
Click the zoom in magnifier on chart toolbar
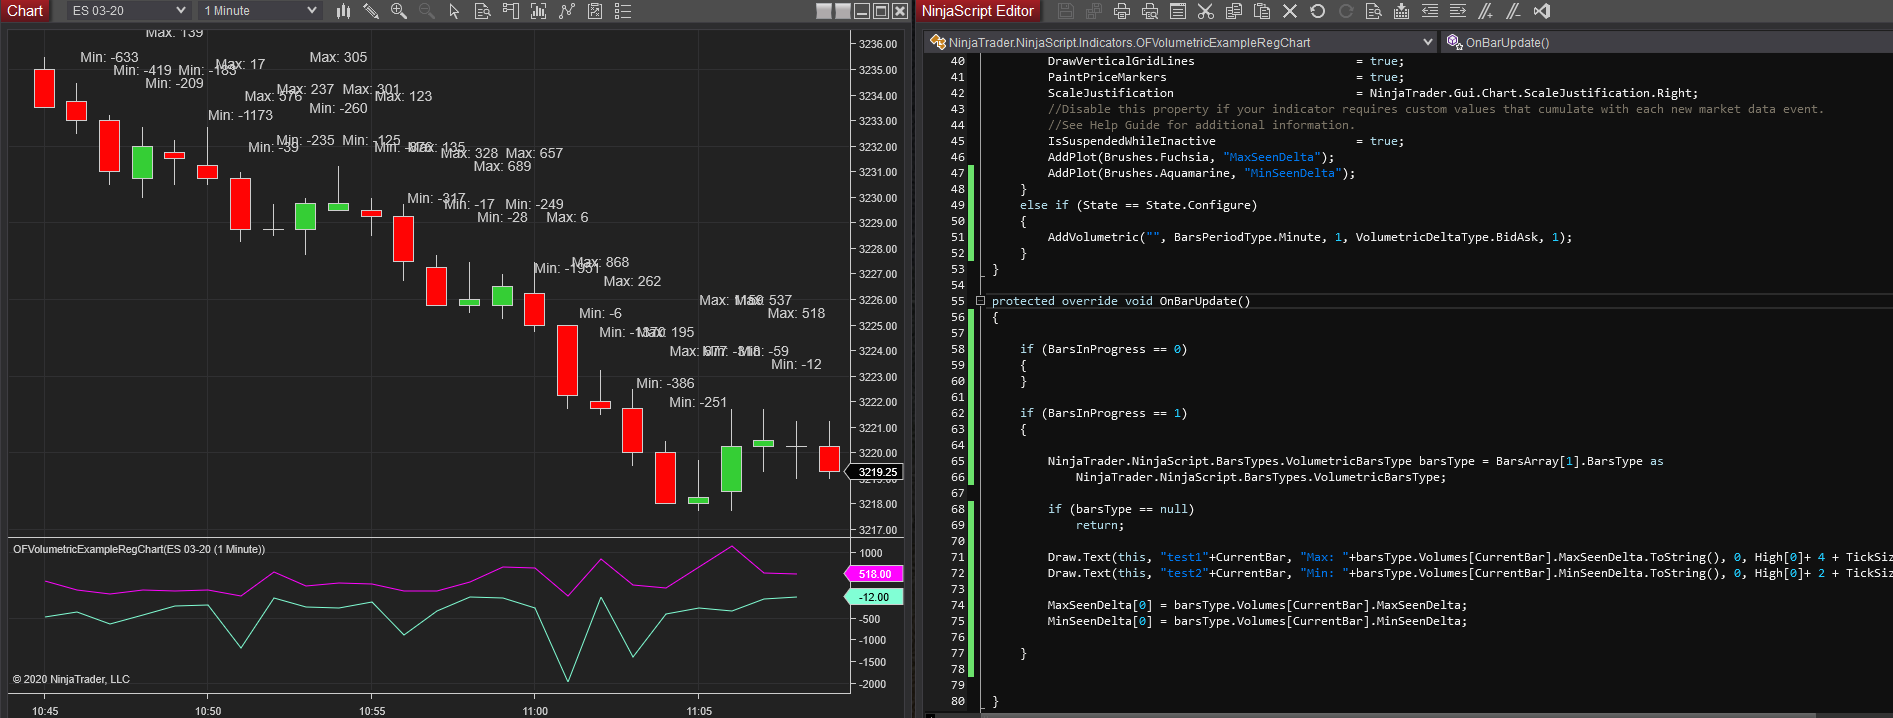click(399, 11)
